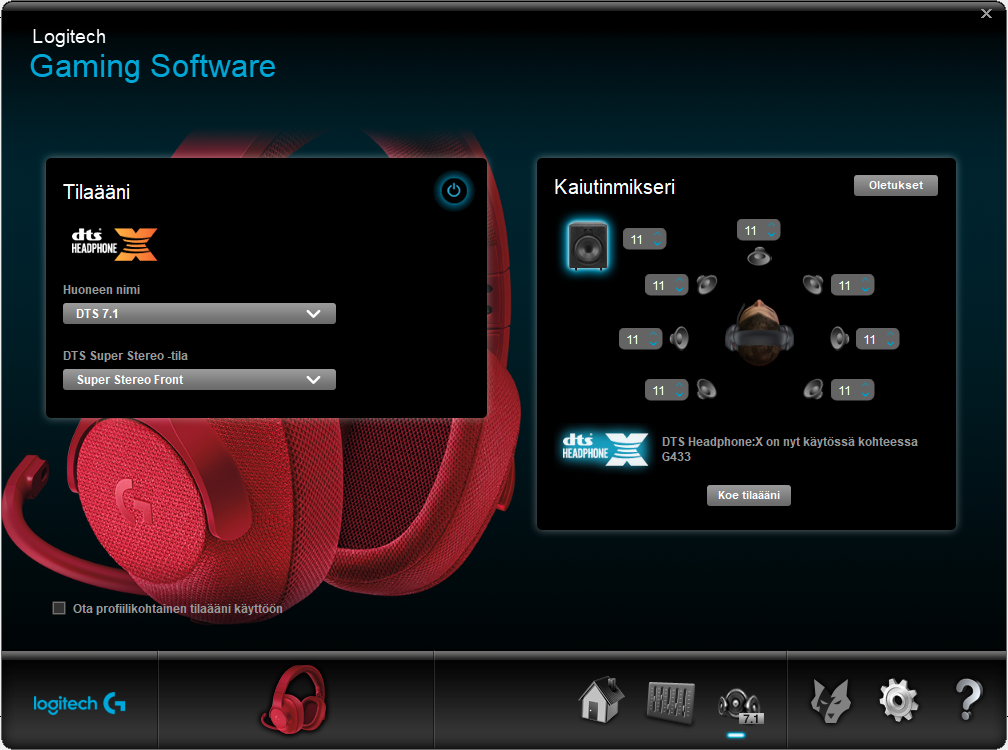Adjust the rear left speaker volume stepper
The width and height of the screenshot is (1008, 750).
point(667,389)
